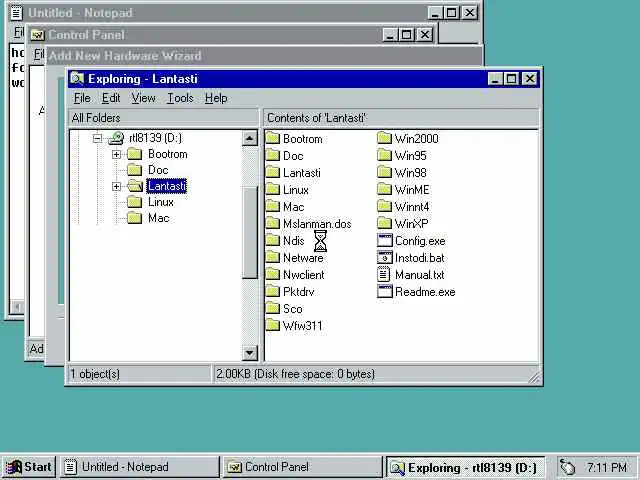Select the Instodi.bat batch file icon
Image resolution: width=640 pixels, height=480 pixels.
(x=384, y=258)
